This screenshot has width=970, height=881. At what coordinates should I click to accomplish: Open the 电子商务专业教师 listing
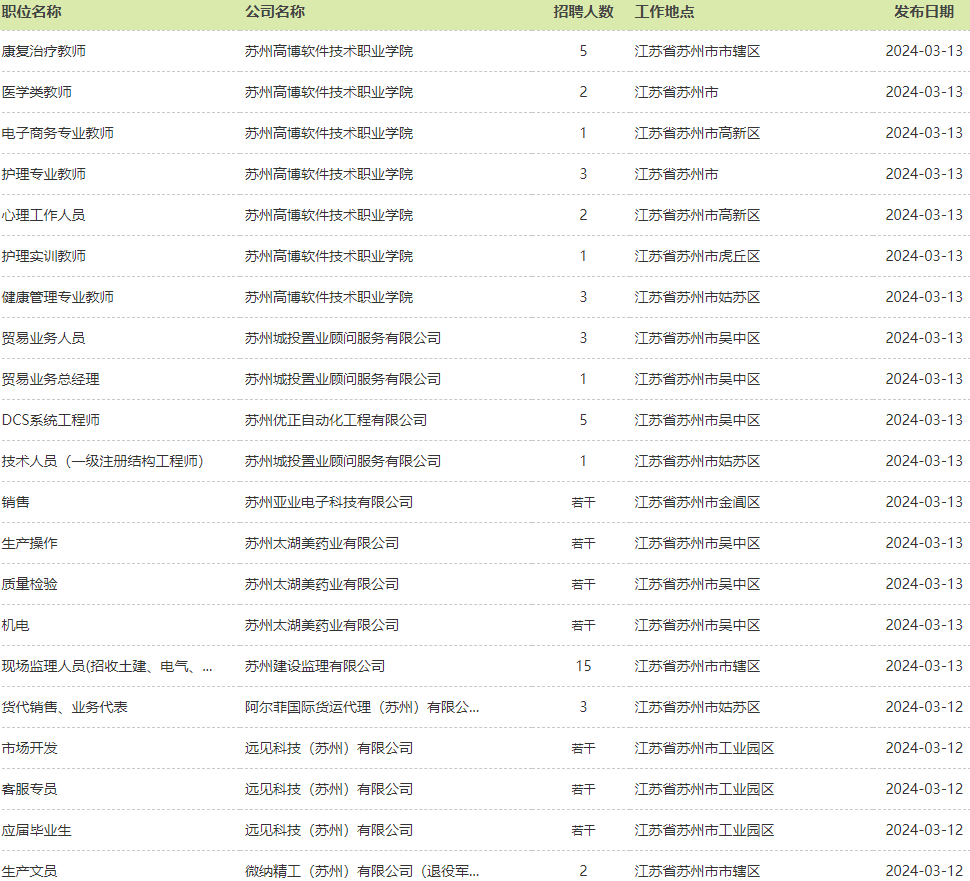[x=85, y=132]
